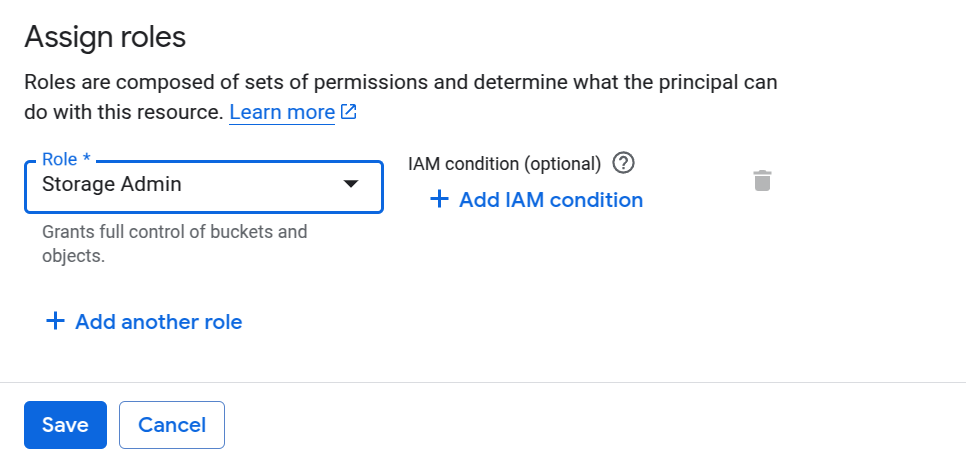
Task: Click the Assign roles heading
Action: pos(105,37)
